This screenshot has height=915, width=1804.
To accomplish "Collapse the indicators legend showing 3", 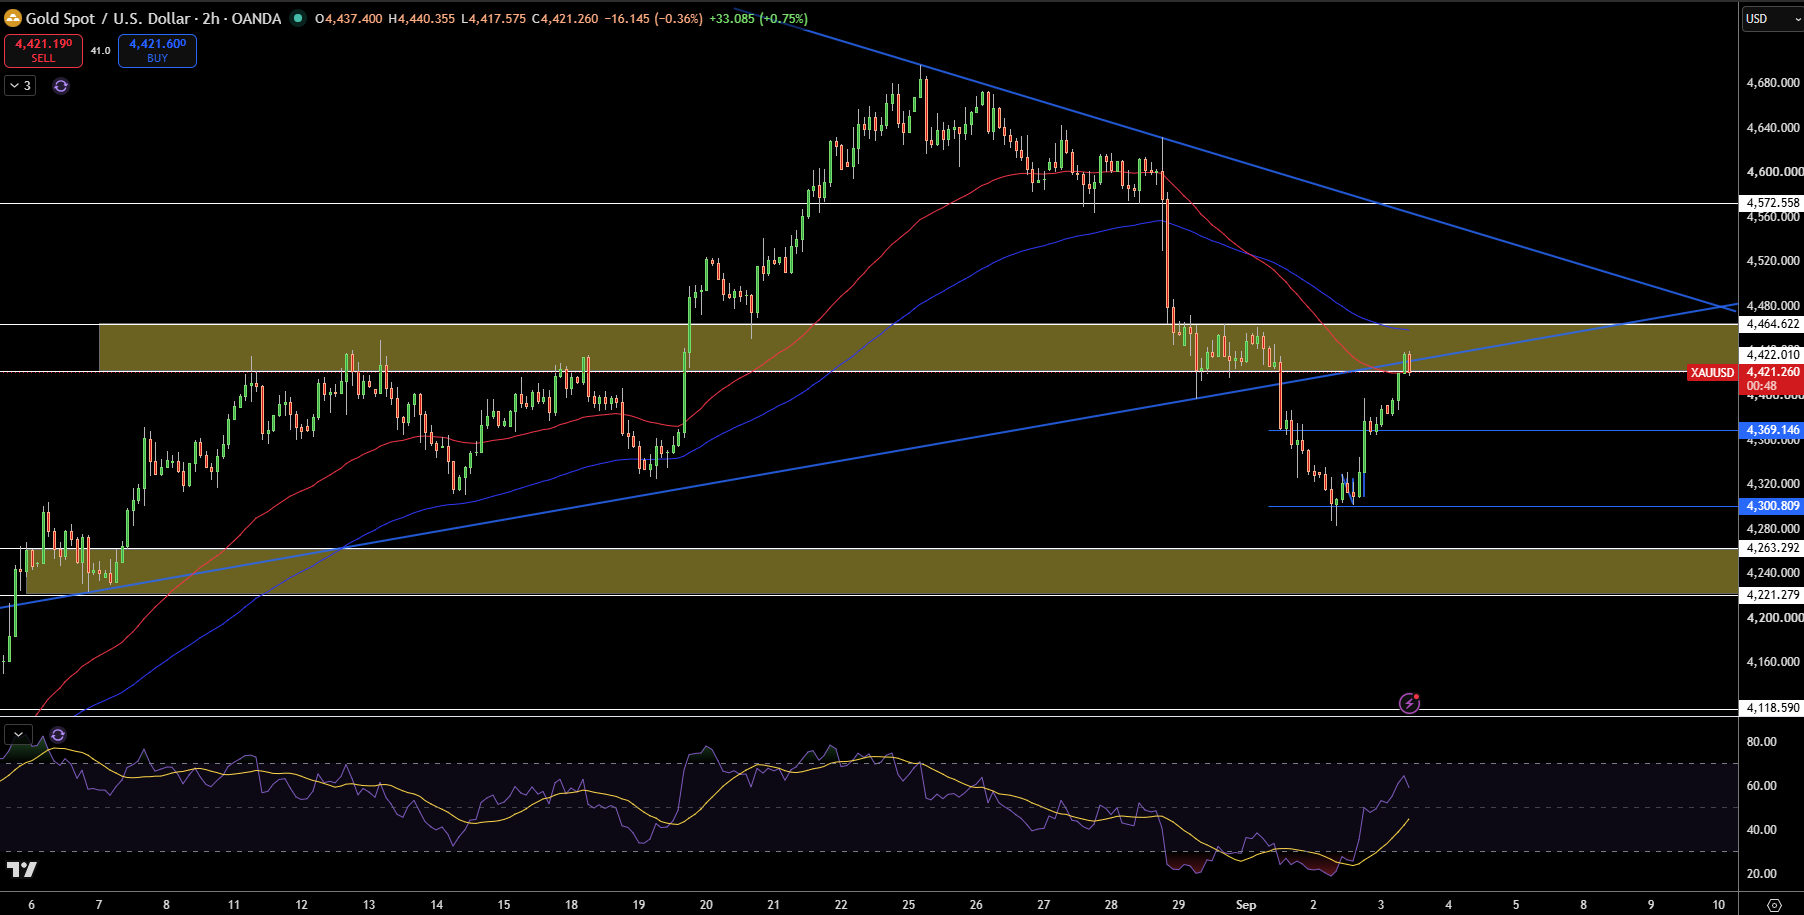I will [x=20, y=86].
